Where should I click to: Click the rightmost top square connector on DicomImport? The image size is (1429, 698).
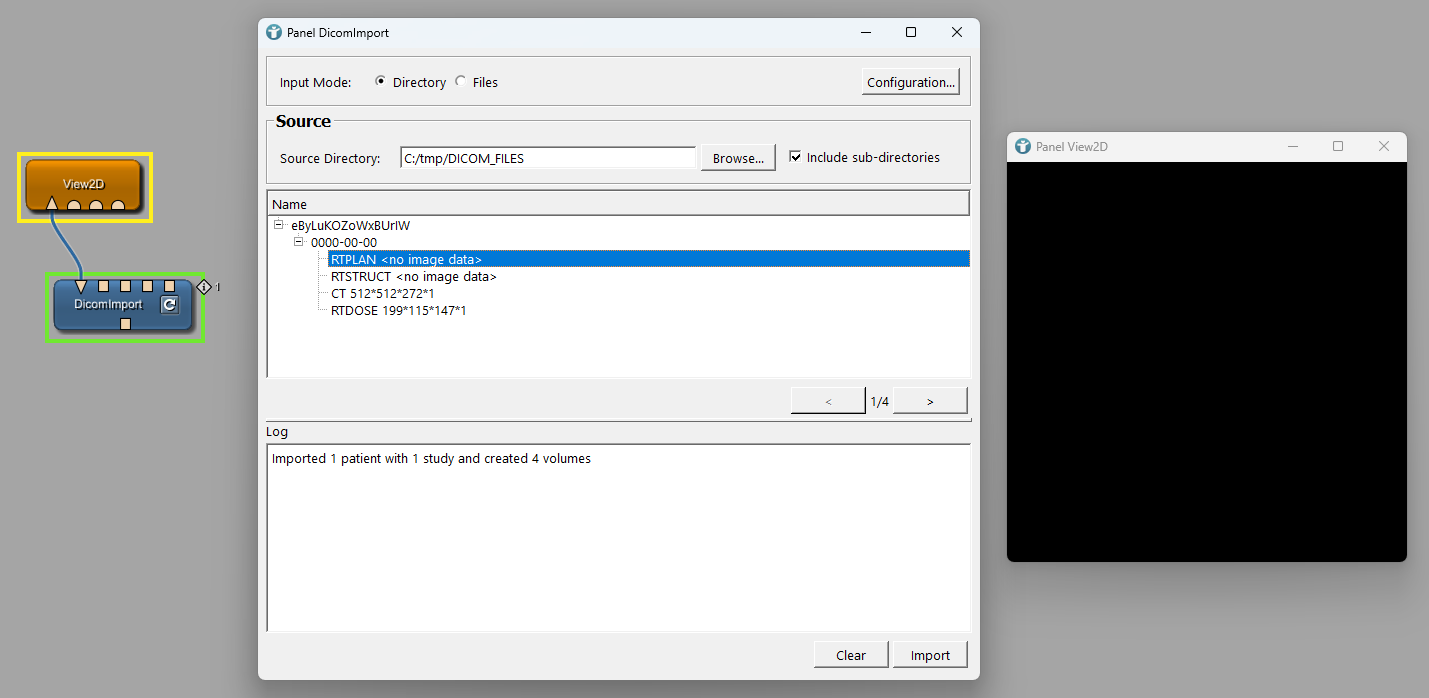(x=170, y=287)
